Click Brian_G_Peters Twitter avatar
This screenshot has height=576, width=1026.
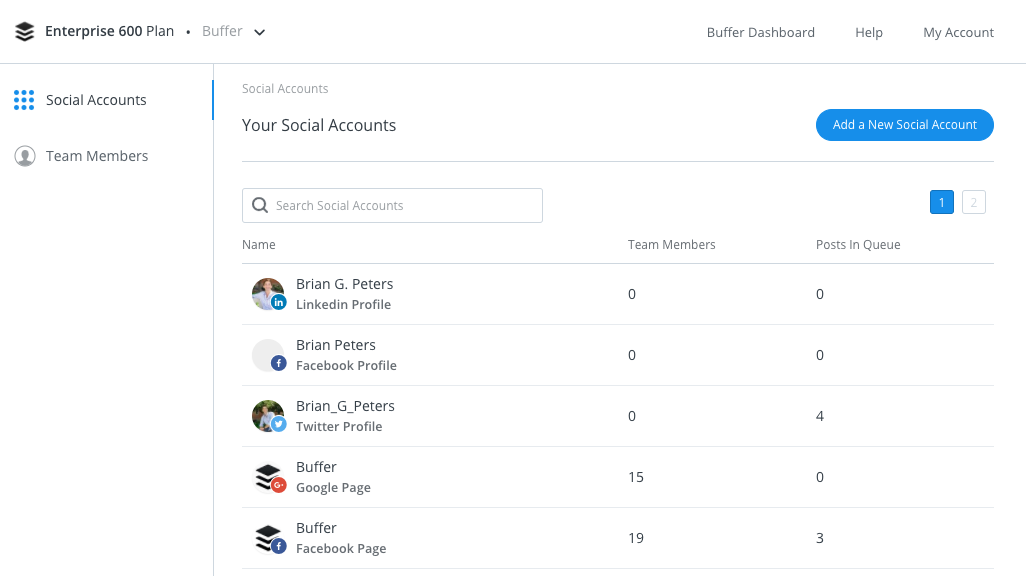[x=268, y=416]
